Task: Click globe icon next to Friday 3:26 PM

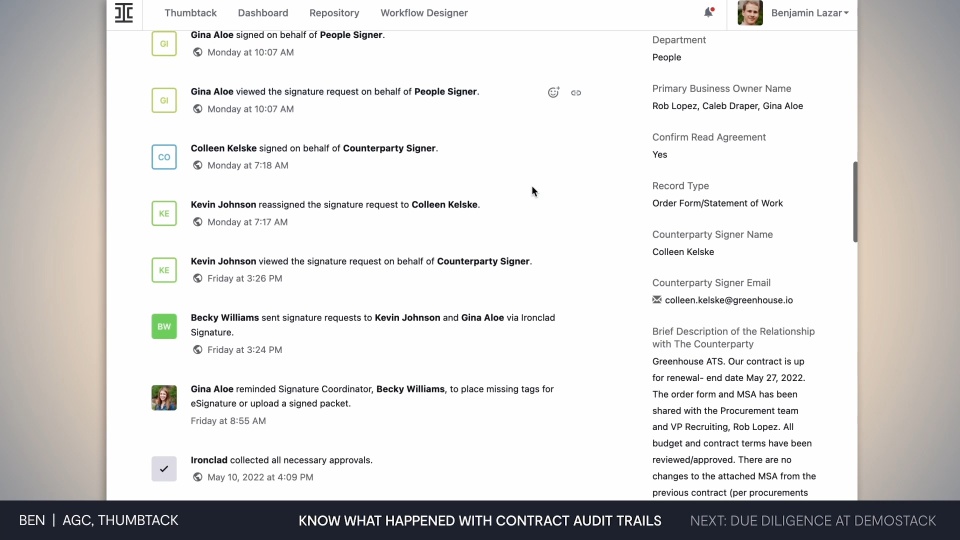Action: 197,278
